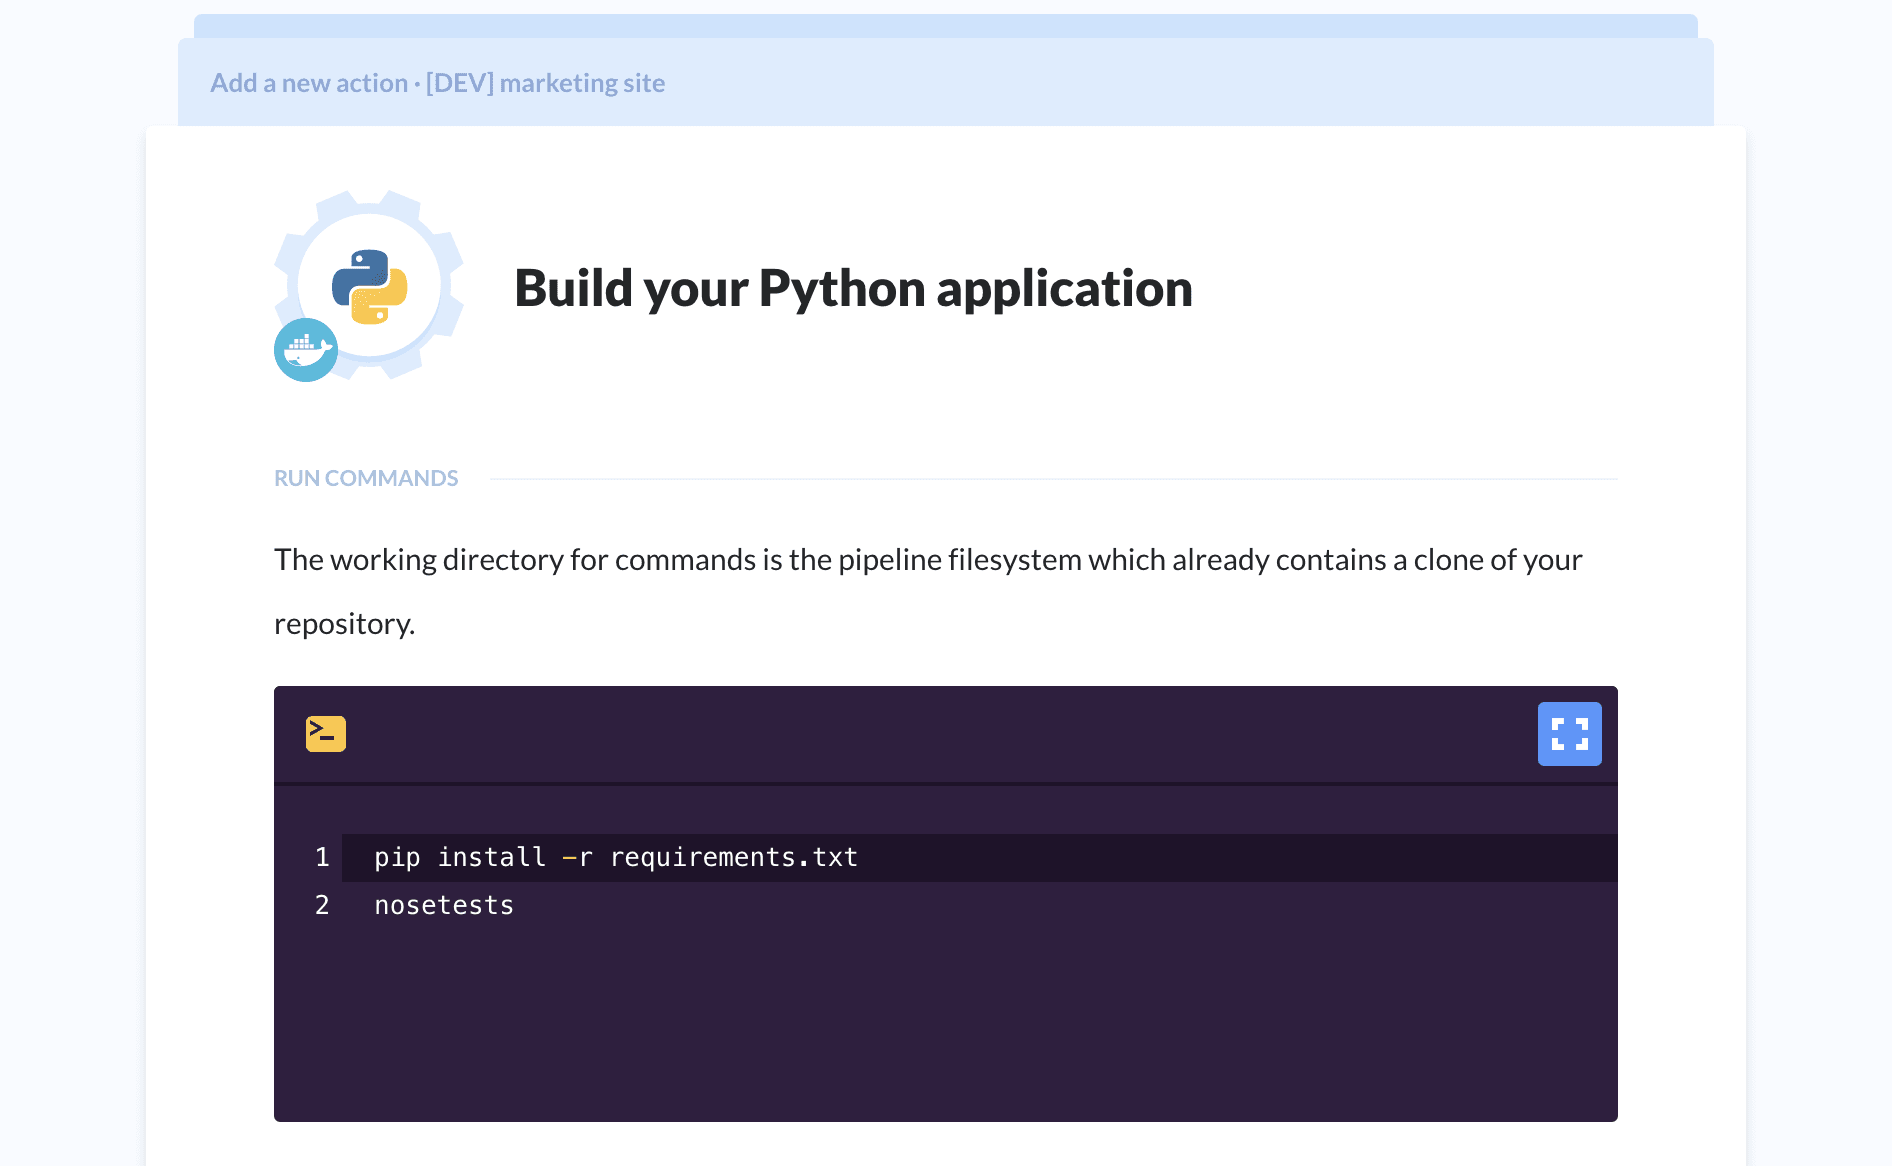The image size is (1892, 1166).
Task: Click the word "install" in line one
Action: point(491,857)
